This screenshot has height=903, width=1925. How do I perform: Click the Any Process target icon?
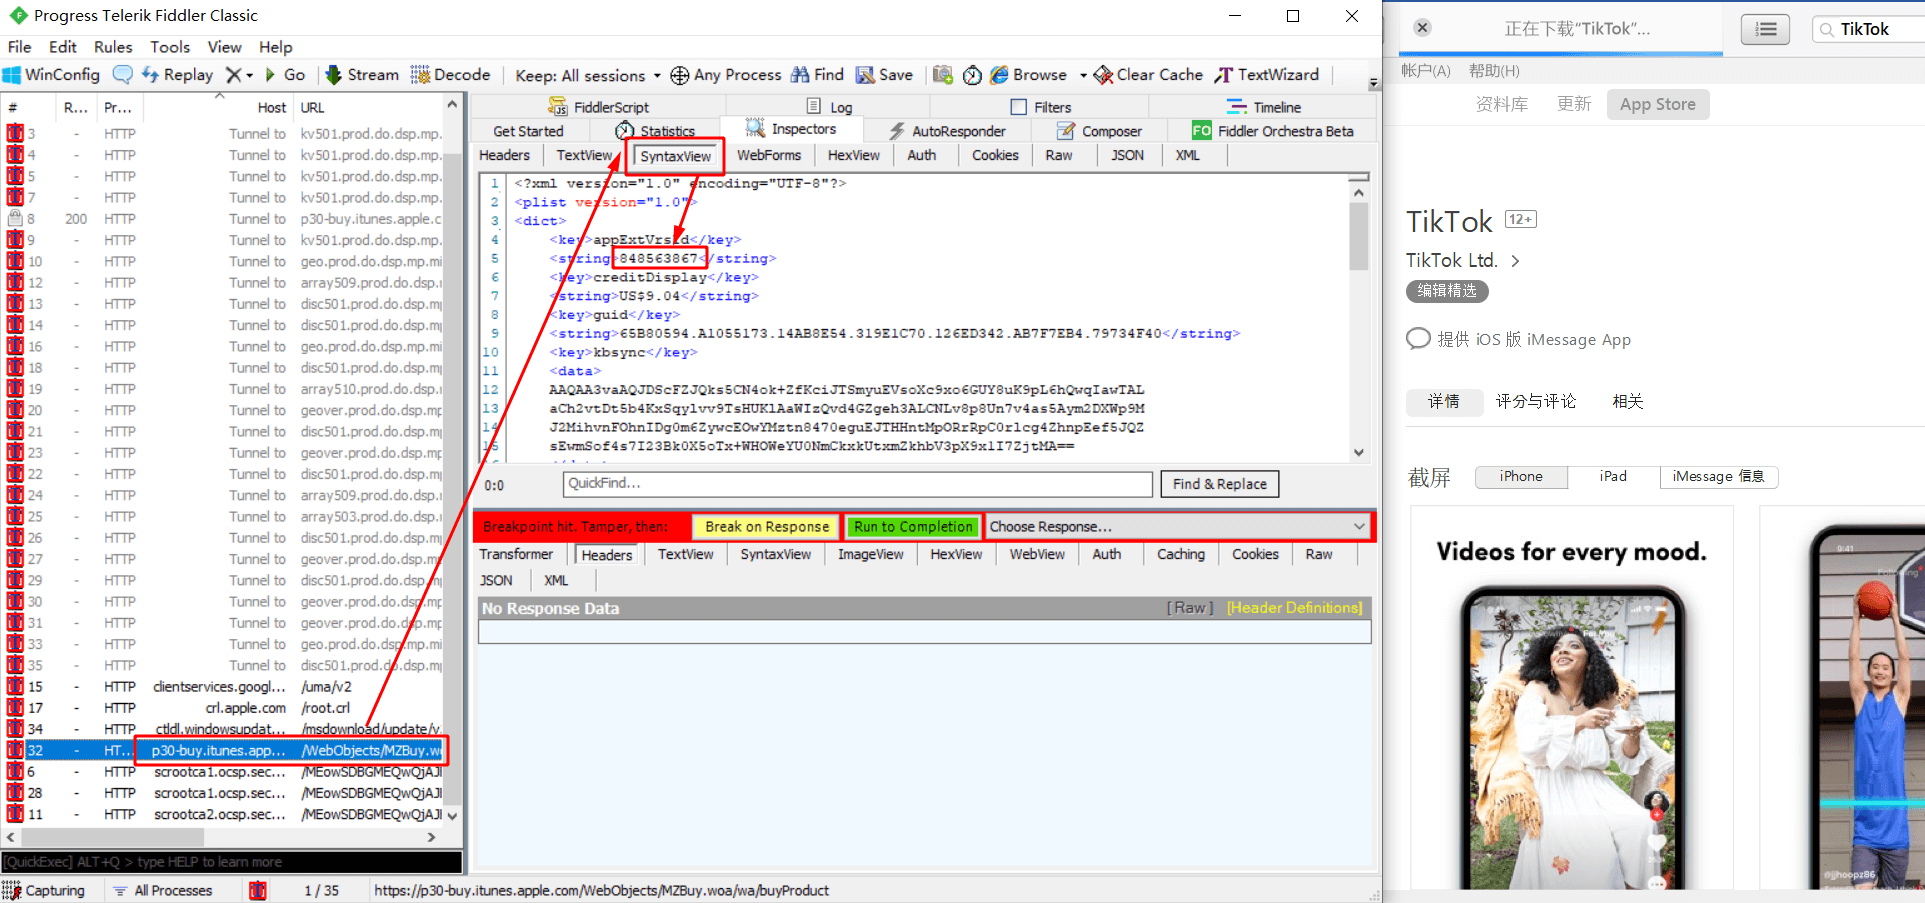pyautogui.click(x=680, y=75)
